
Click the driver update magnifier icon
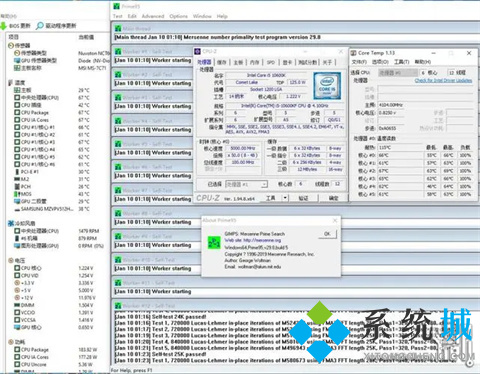coord(40,26)
